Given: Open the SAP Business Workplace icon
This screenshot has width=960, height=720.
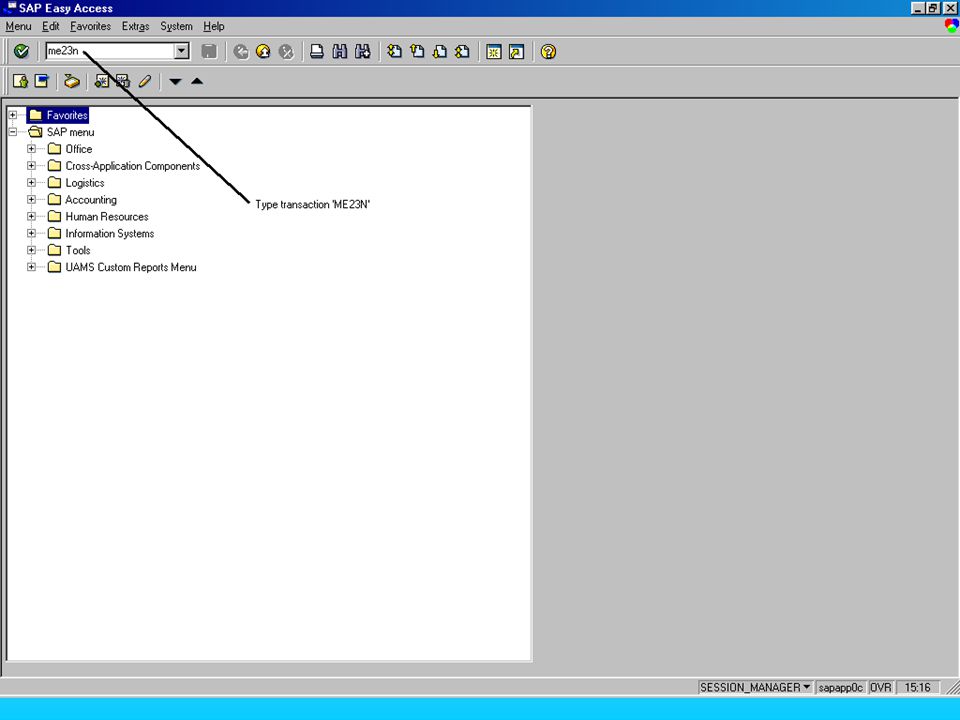Looking at the screenshot, I should 72,81.
